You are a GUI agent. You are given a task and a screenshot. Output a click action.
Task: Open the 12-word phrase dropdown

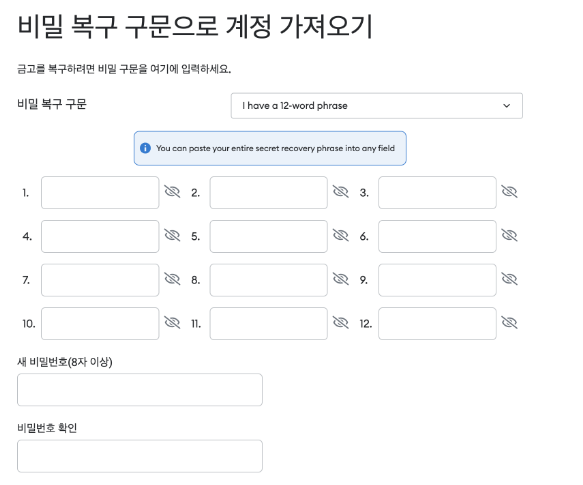(377, 106)
